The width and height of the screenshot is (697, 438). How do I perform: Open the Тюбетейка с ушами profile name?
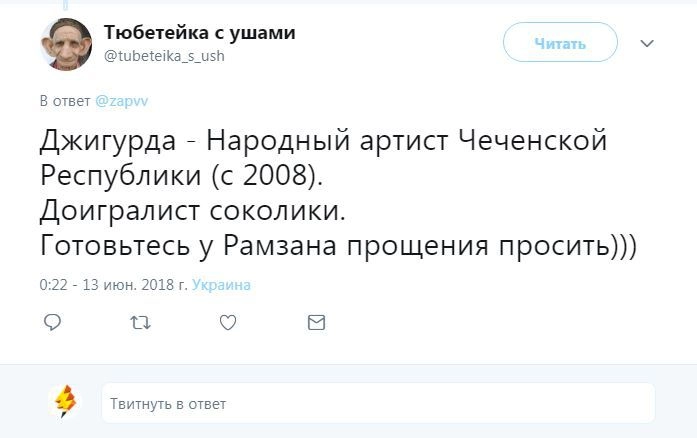(199, 33)
